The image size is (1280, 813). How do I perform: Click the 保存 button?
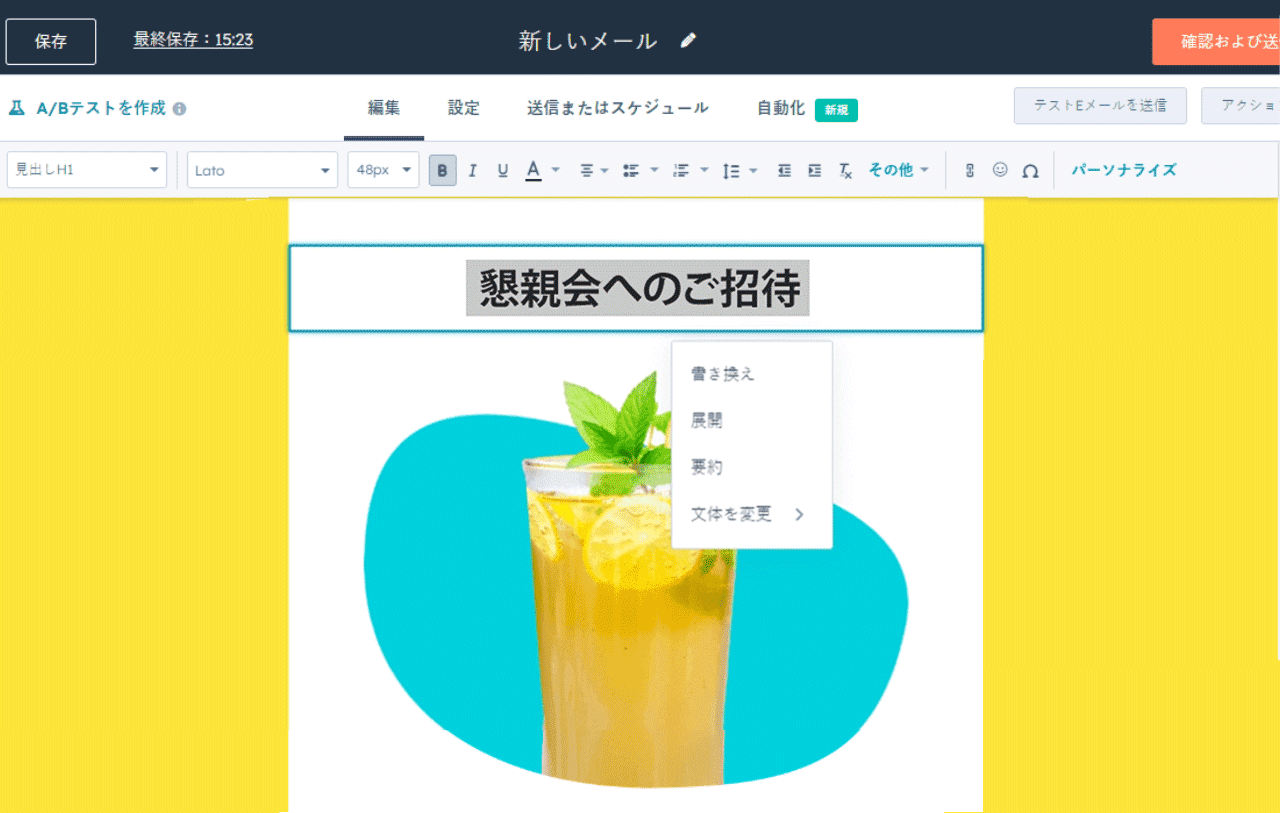pos(51,42)
